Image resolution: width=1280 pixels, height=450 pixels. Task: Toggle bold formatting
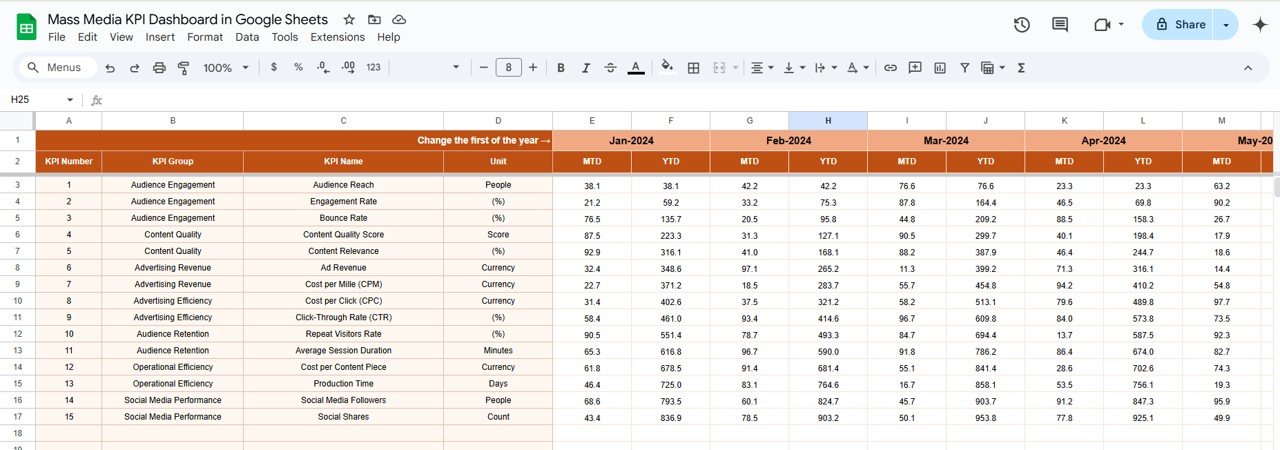click(x=561, y=68)
